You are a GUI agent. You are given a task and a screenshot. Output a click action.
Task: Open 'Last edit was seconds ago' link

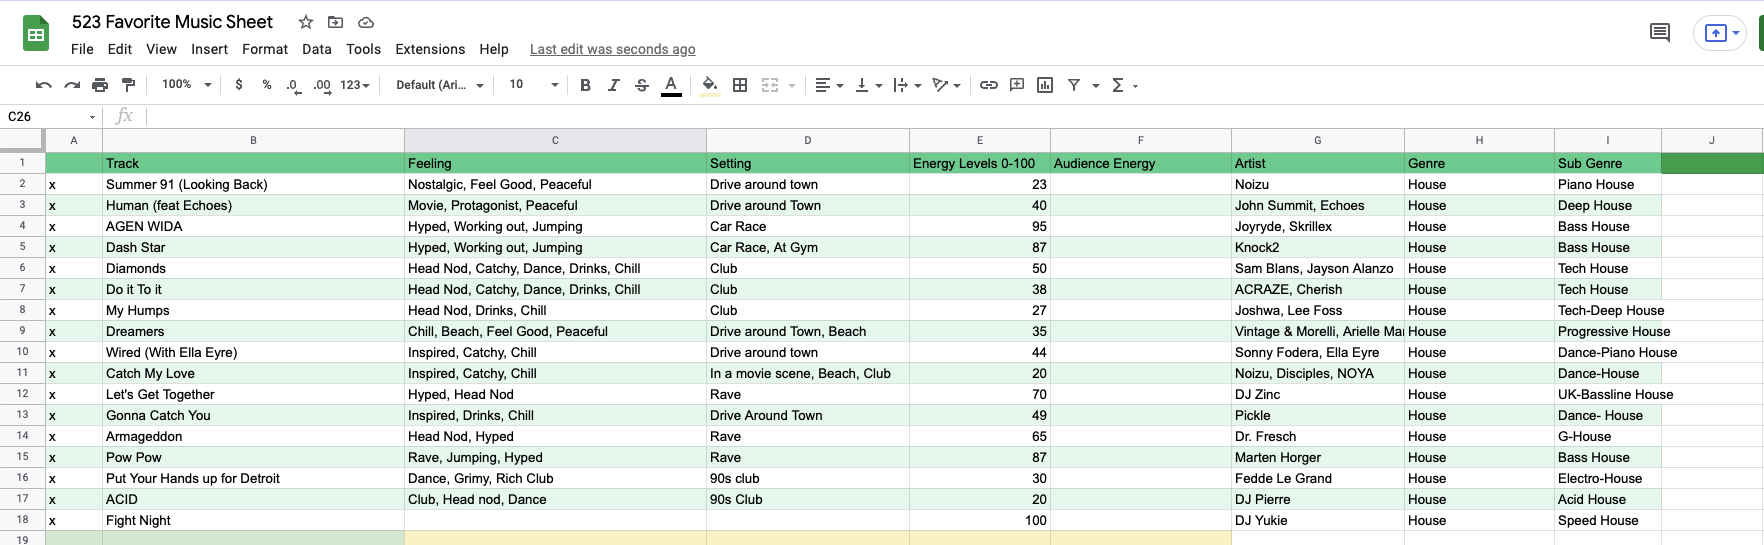click(x=613, y=49)
